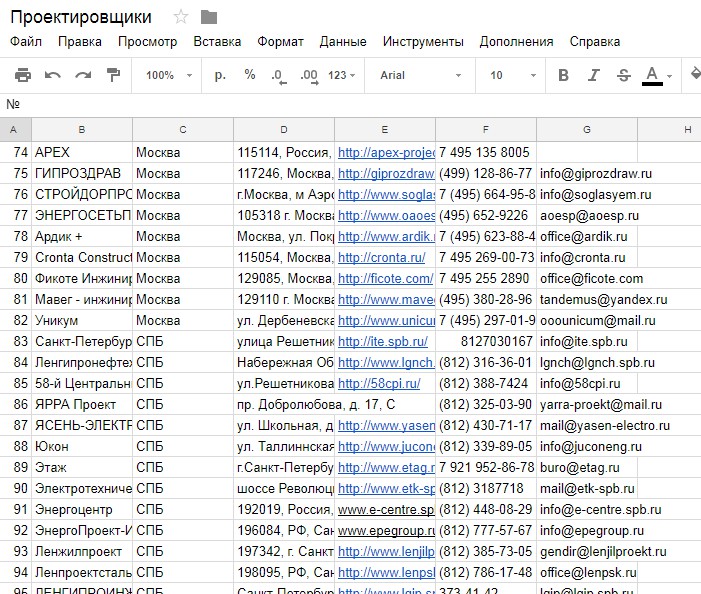
Task: Format as currency with the р. button
Action: click(x=221, y=75)
